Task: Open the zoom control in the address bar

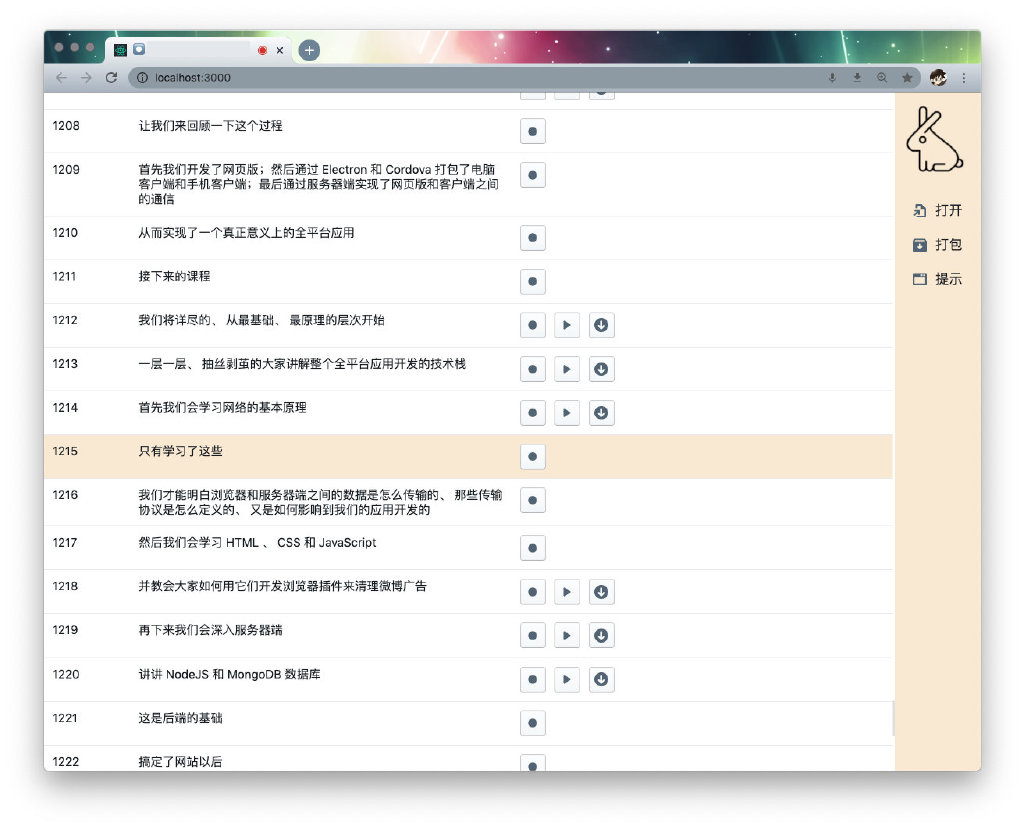Action: point(881,77)
